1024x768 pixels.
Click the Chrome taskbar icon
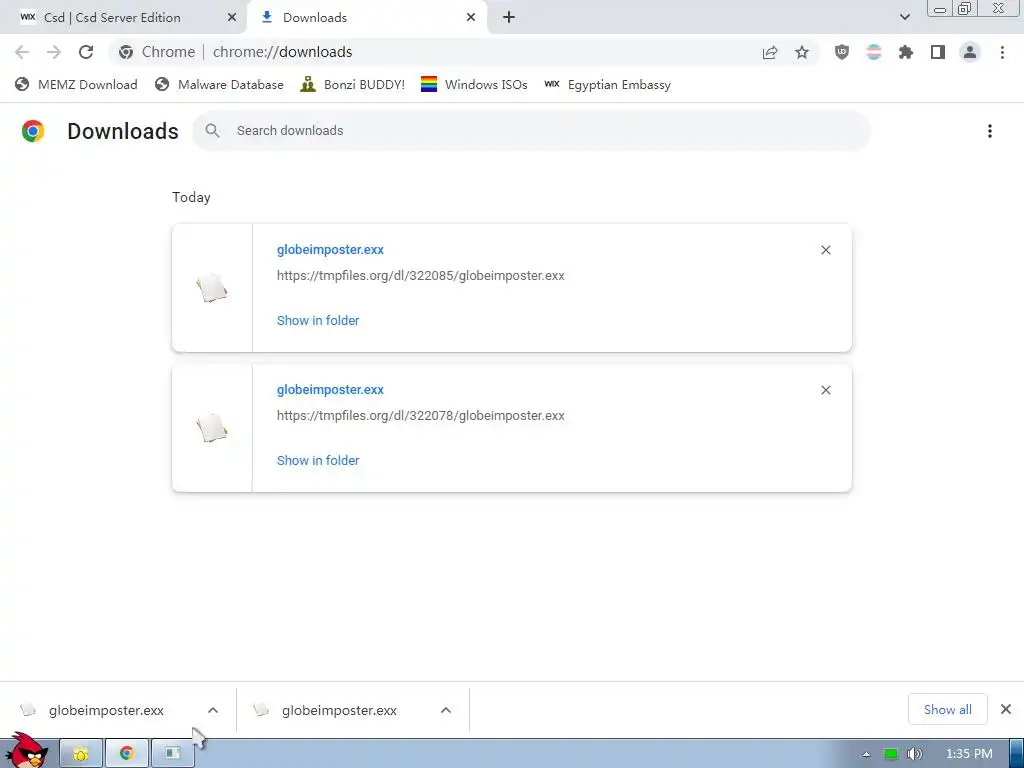coord(127,754)
